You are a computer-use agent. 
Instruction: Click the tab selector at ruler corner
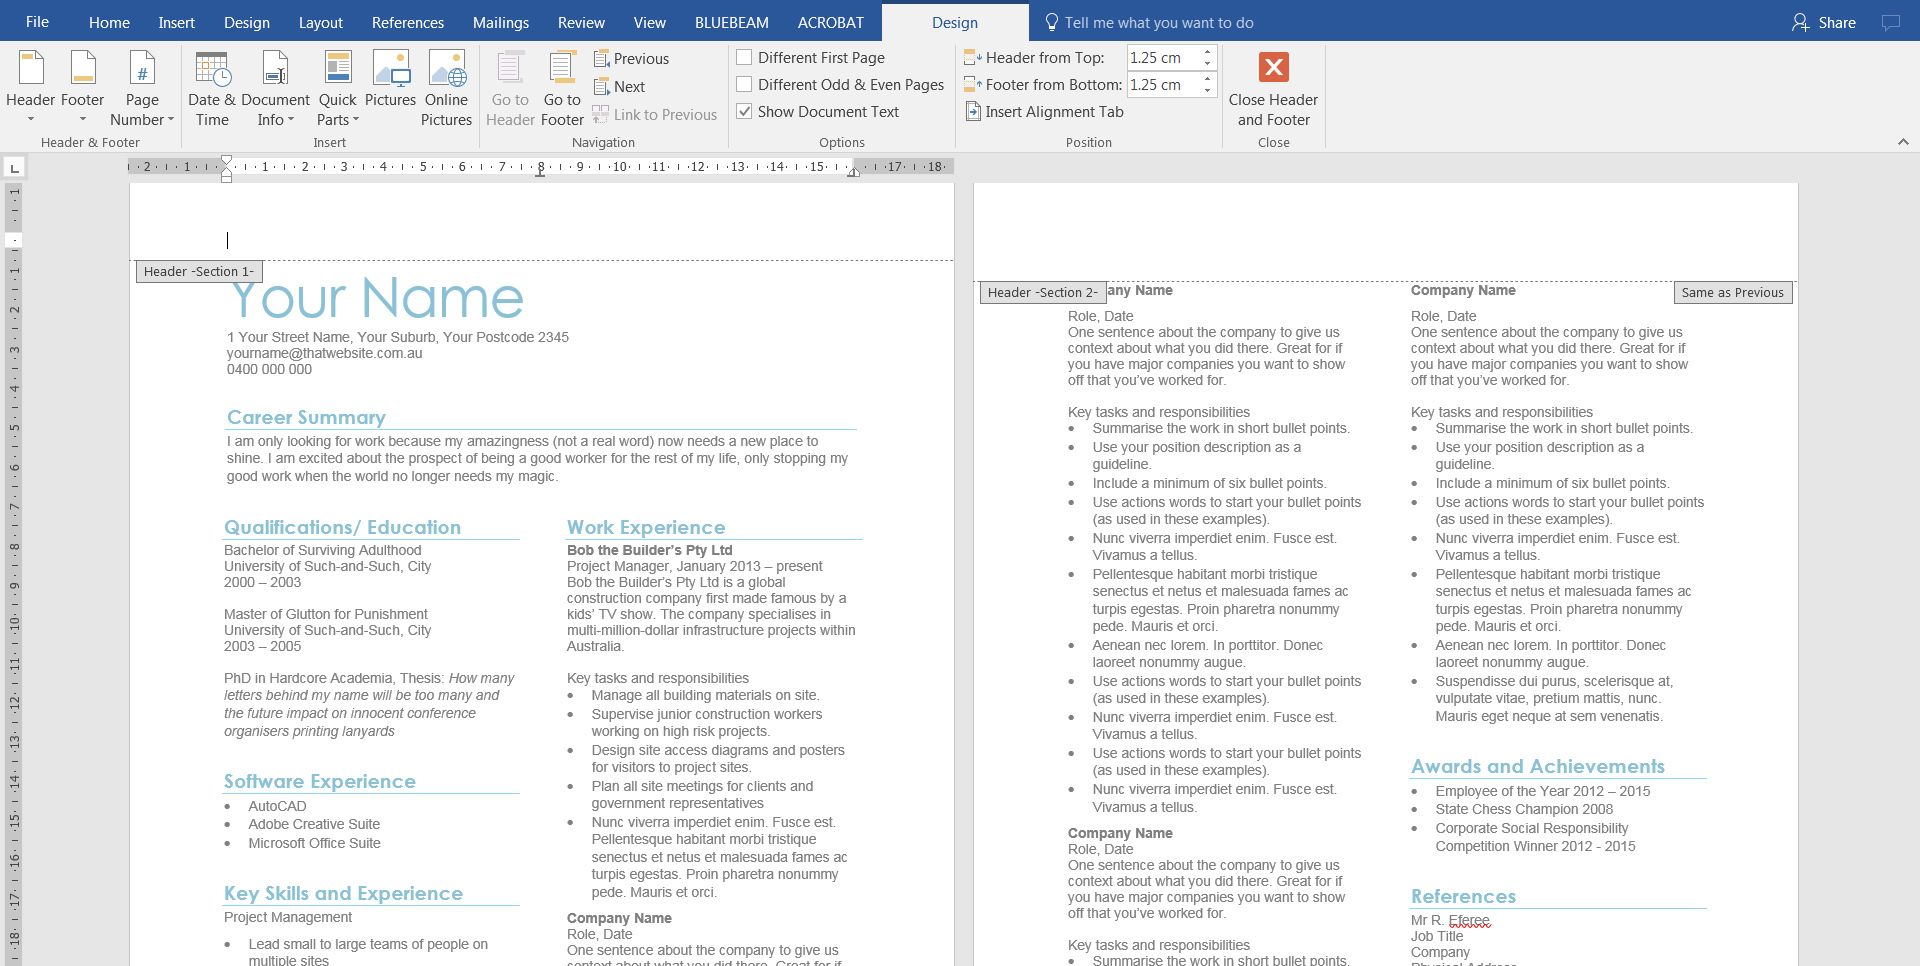pyautogui.click(x=15, y=167)
